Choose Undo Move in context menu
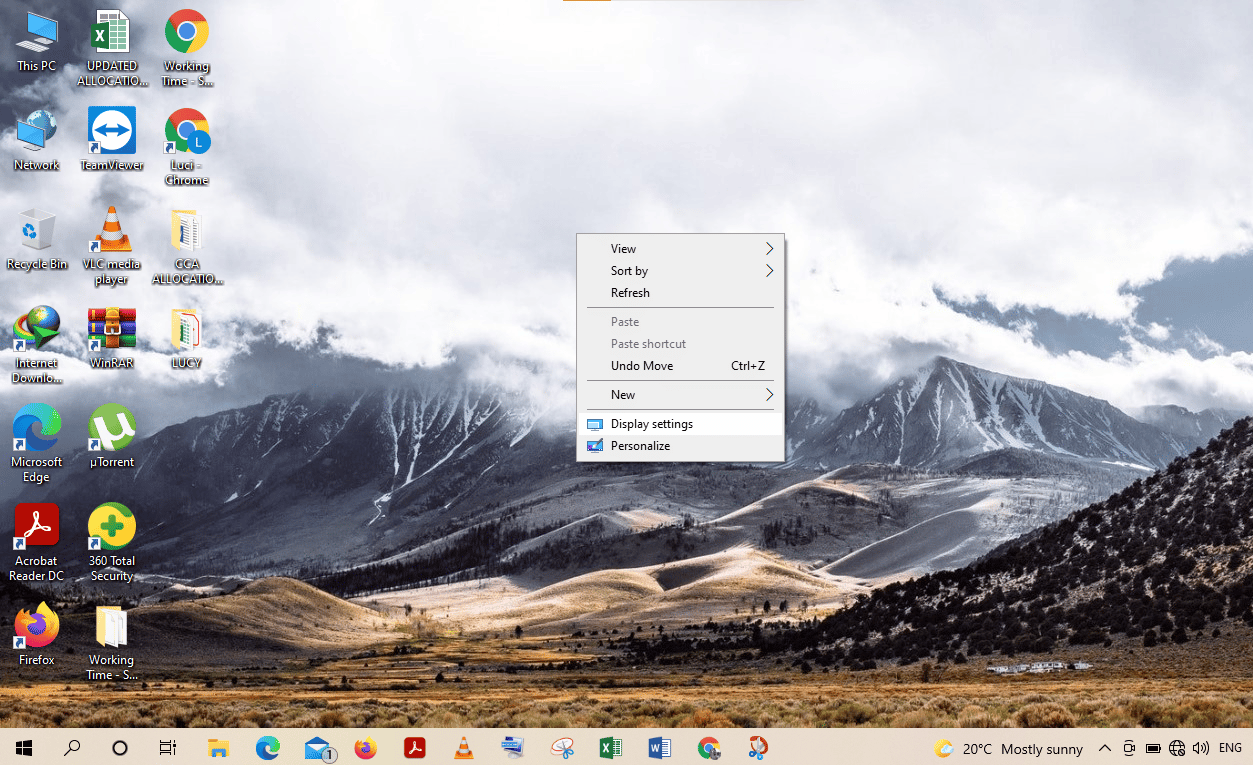Image resolution: width=1253 pixels, height=765 pixels. (680, 366)
